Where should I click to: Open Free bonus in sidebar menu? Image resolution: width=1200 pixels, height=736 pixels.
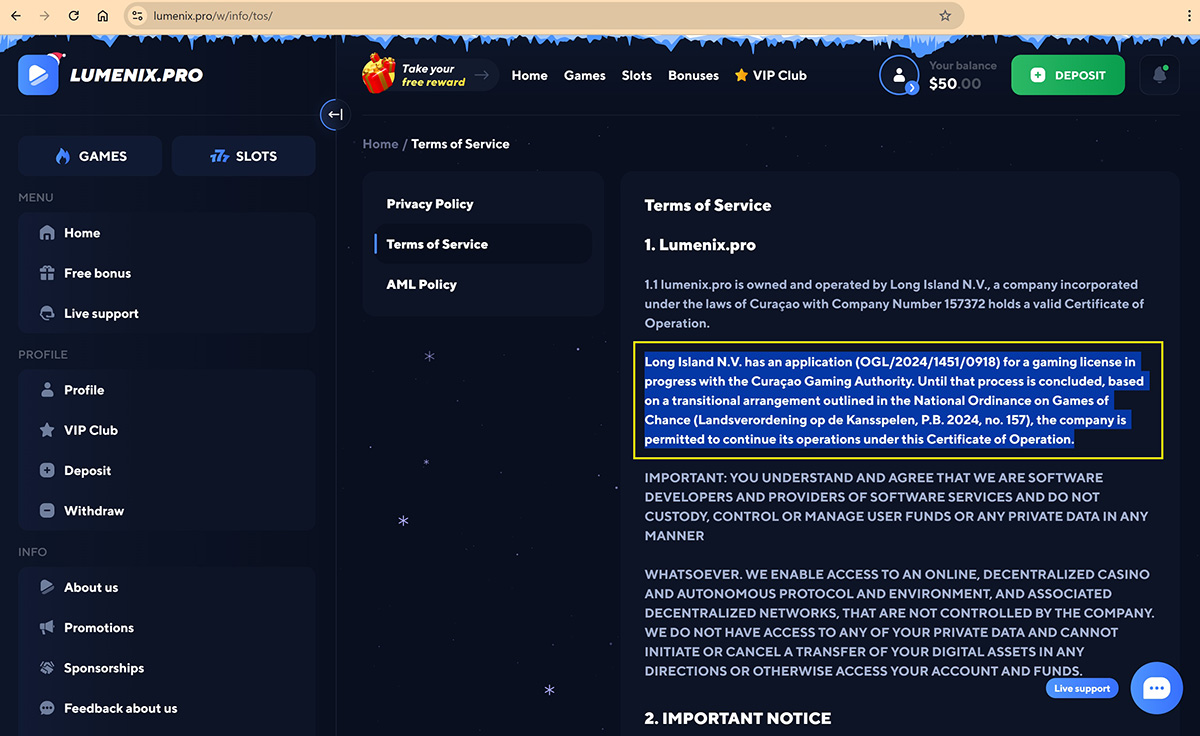[97, 273]
